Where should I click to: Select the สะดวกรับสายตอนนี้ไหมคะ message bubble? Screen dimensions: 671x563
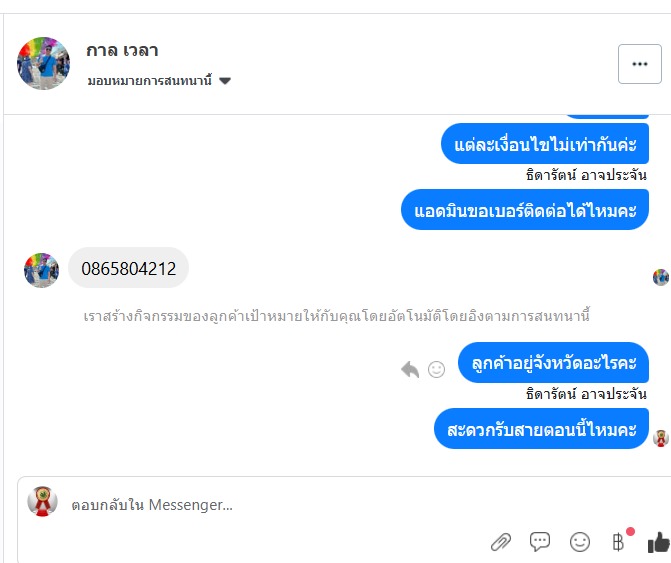[541, 430]
